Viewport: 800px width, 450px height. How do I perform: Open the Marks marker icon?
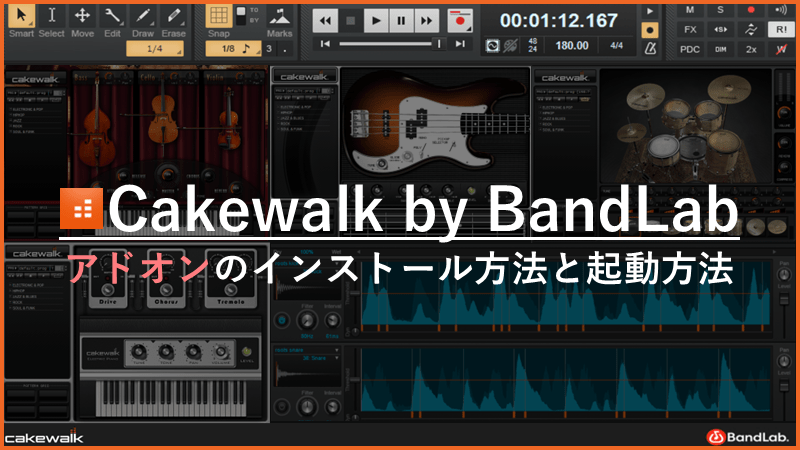(x=280, y=17)
